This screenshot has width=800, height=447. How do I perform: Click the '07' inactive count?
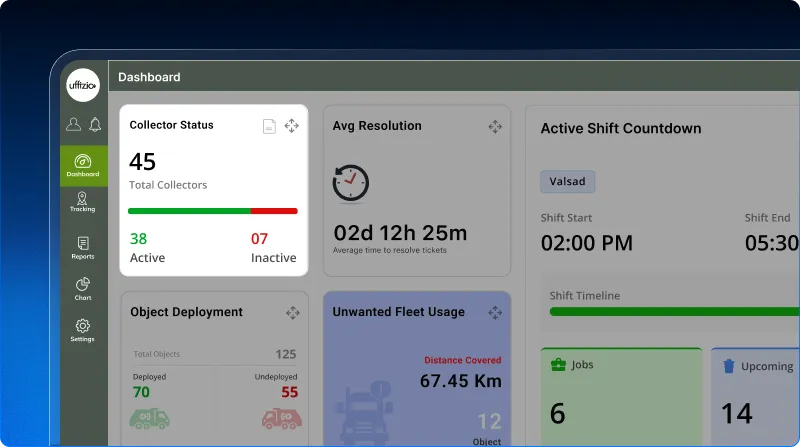[x=259, y=239]
